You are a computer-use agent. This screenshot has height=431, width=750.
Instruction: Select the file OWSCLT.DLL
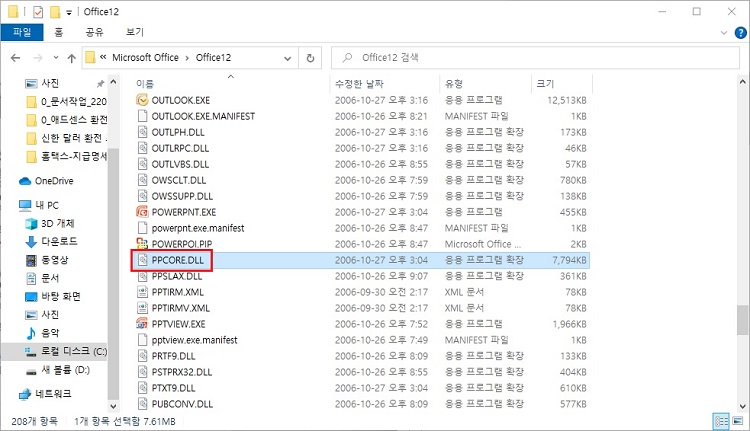pyautogui.click(x=178, y=180)
